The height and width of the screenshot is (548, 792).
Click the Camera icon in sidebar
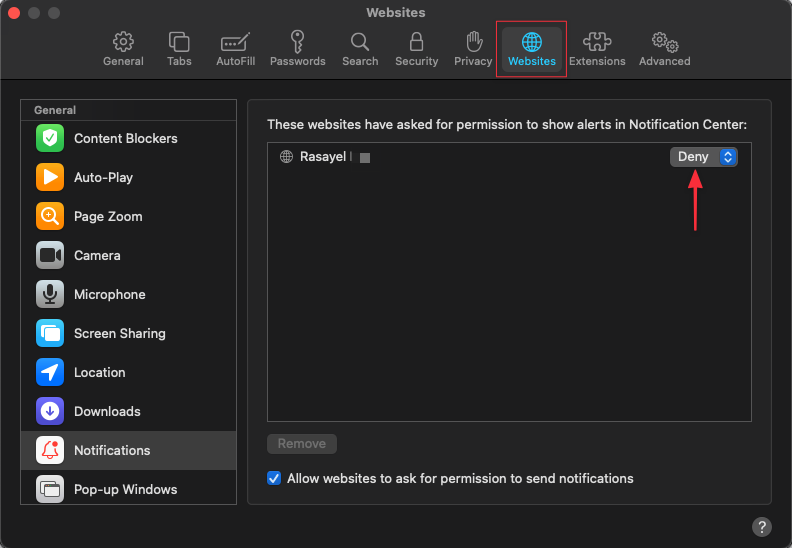tap(50, 255)
